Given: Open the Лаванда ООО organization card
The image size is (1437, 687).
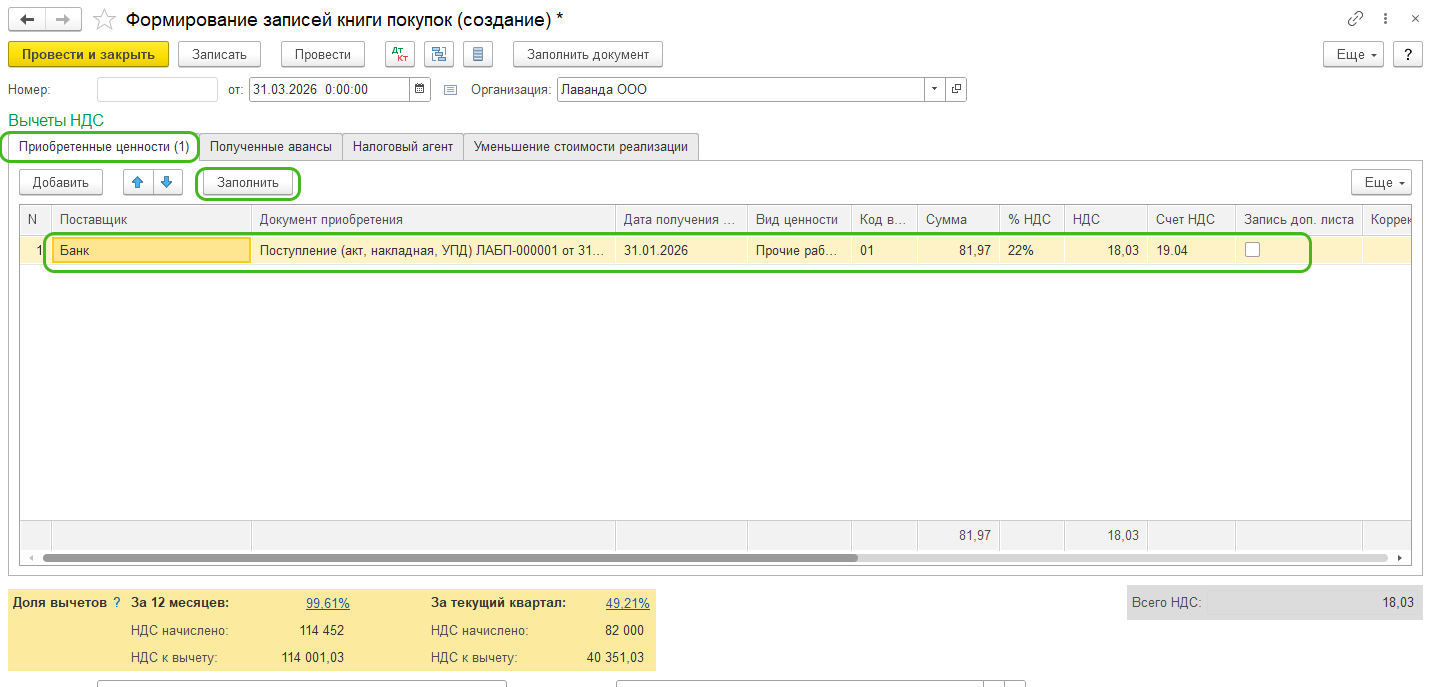Looking at the screenshot, I should coord(956,89).
